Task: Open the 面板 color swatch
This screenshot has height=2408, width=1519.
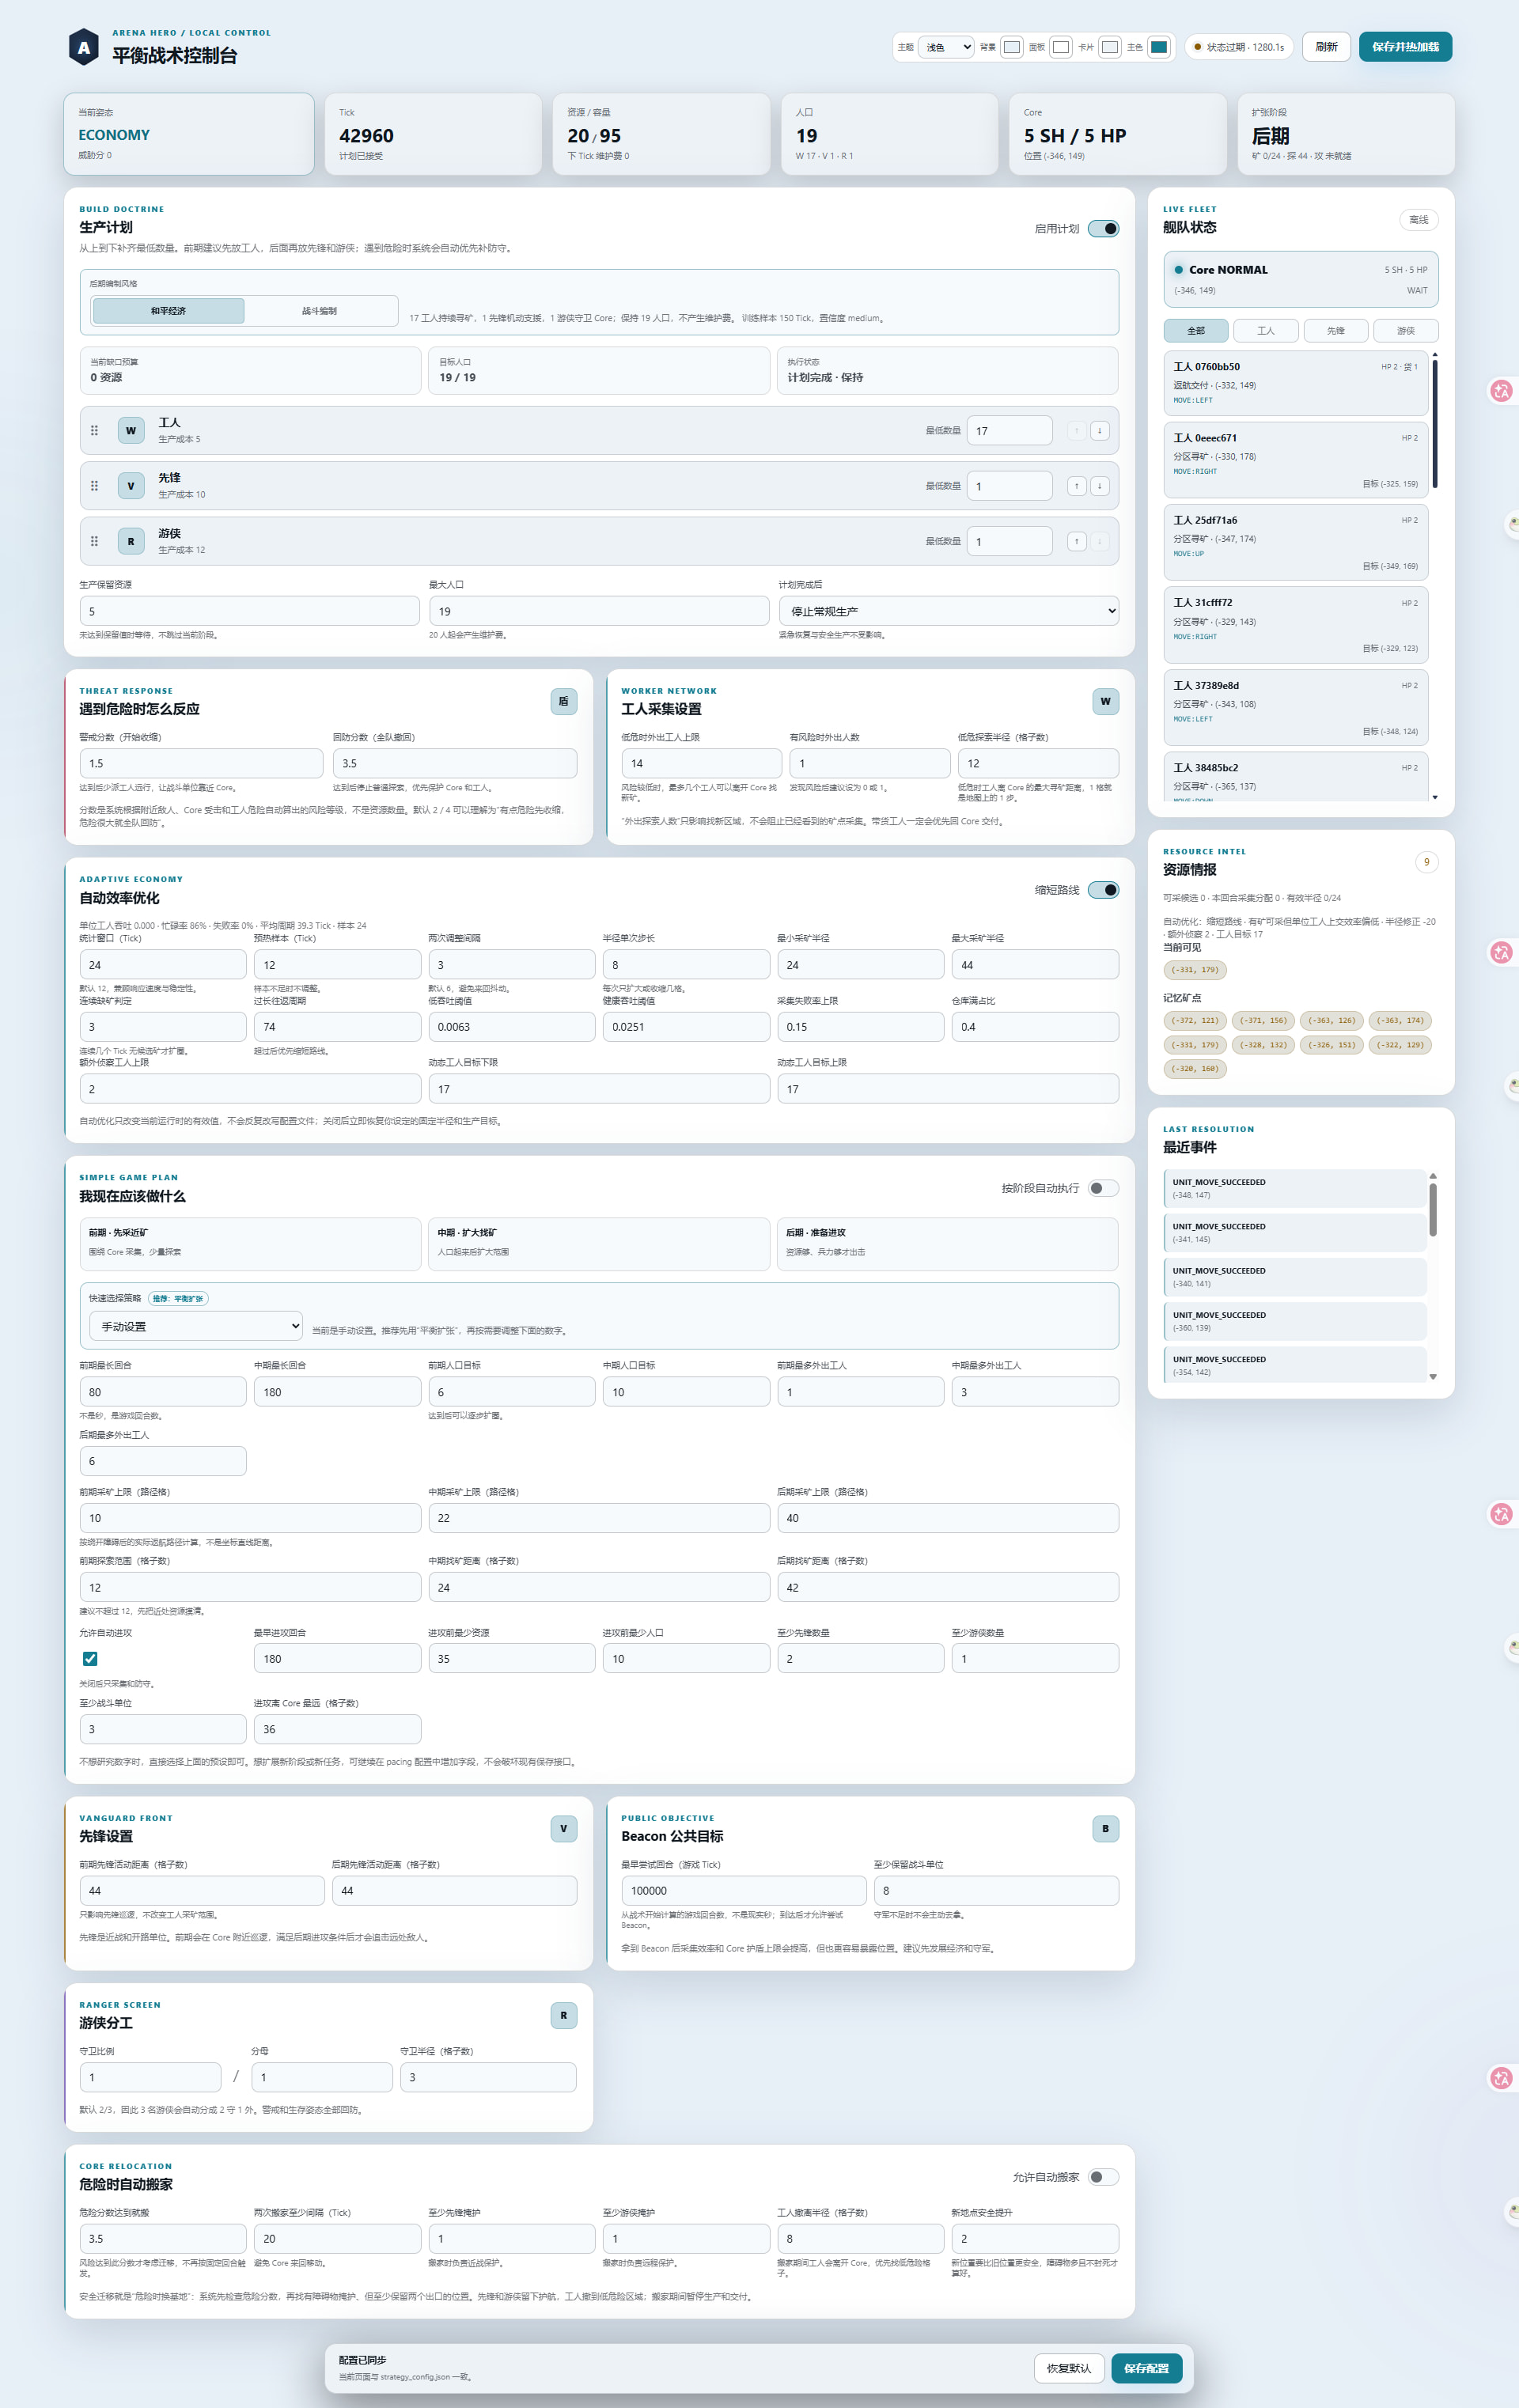Action: point(1061,47)
